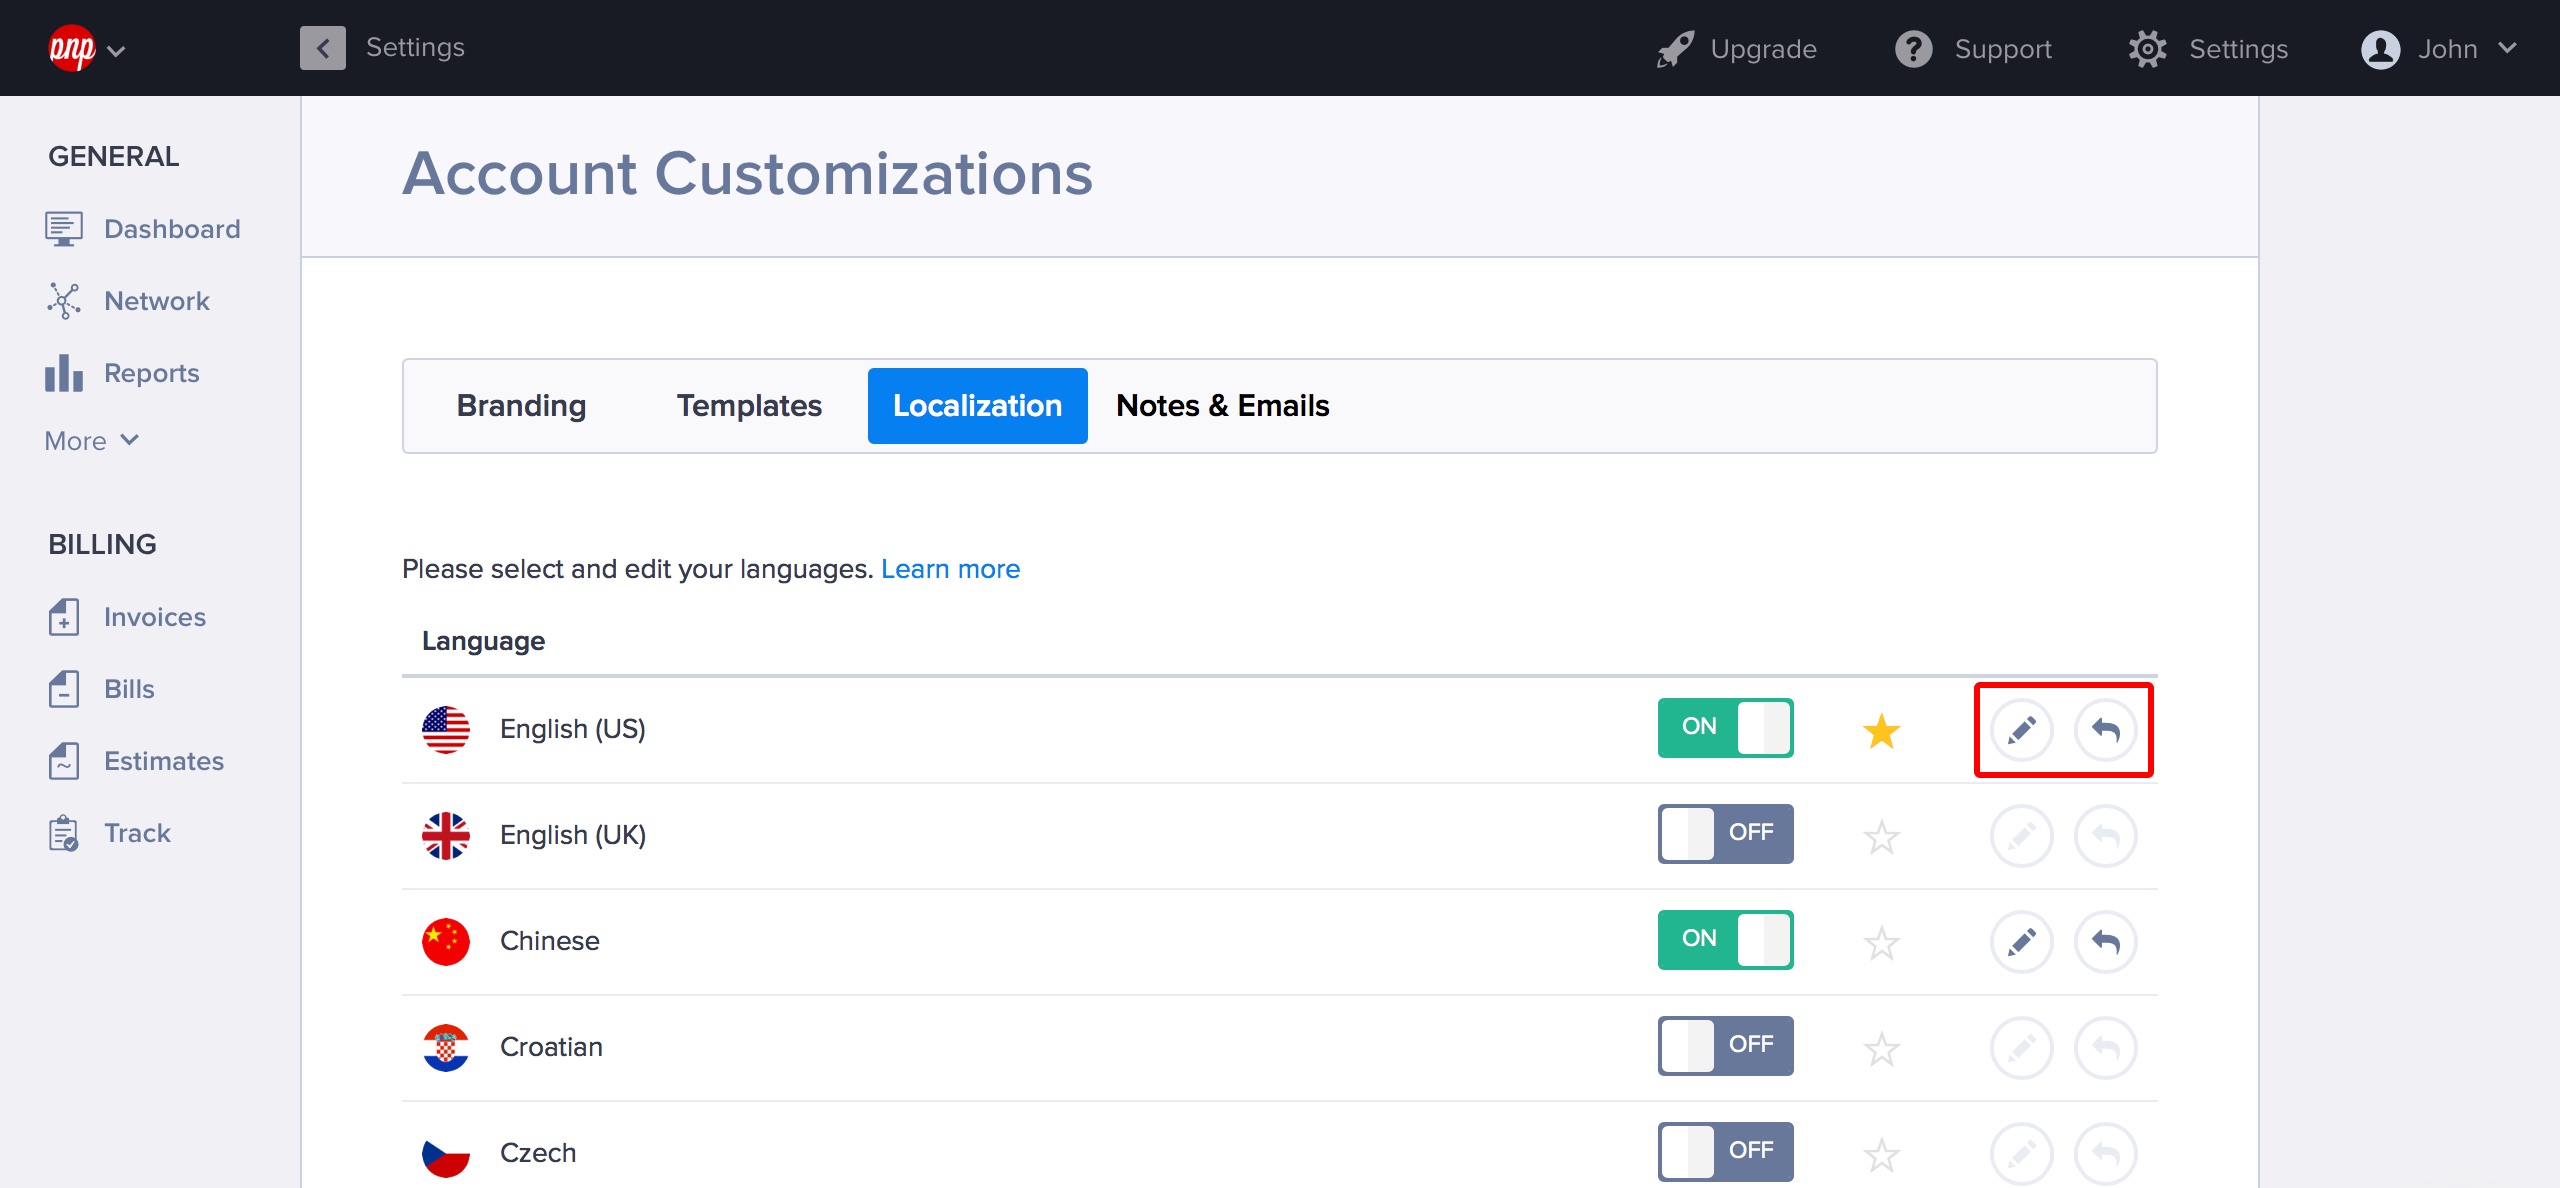Image resolution: width=2560 pixels, height=1188 pixels.
Task: Go to Invoices in Billing sidebar
Action: (x=154, y=617)
